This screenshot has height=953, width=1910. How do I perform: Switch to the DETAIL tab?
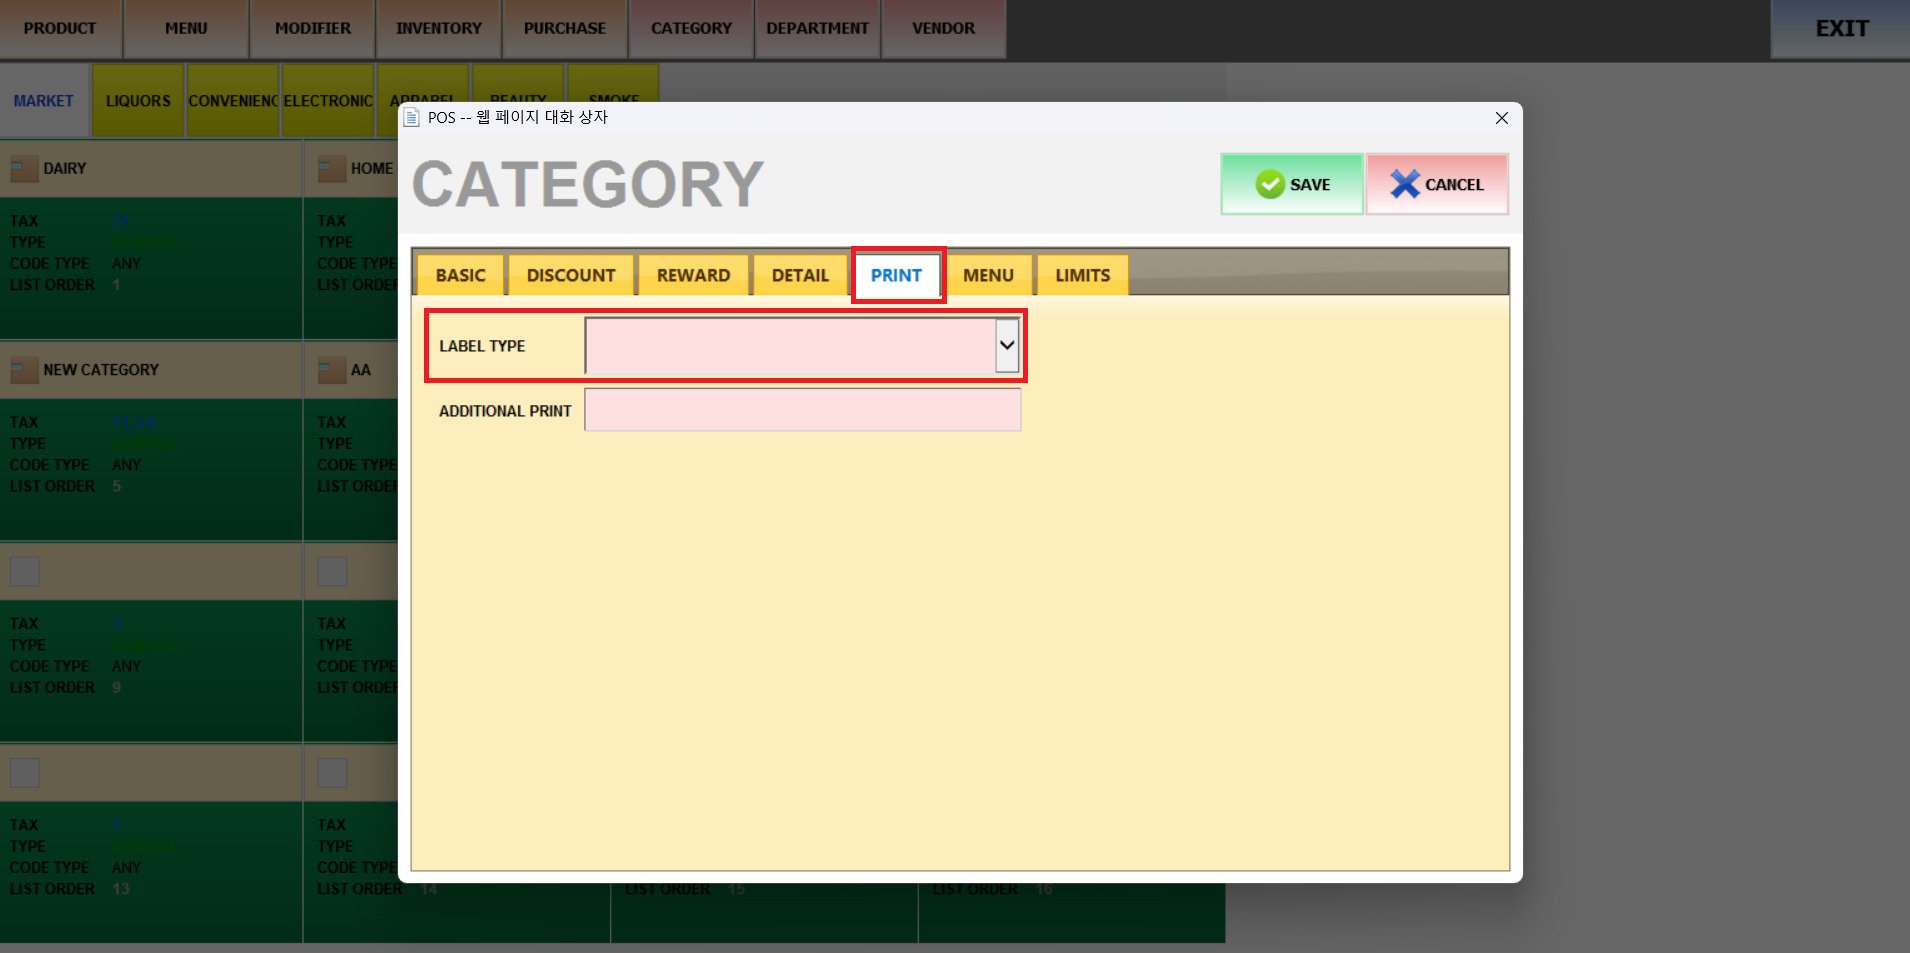pos(800,275)
